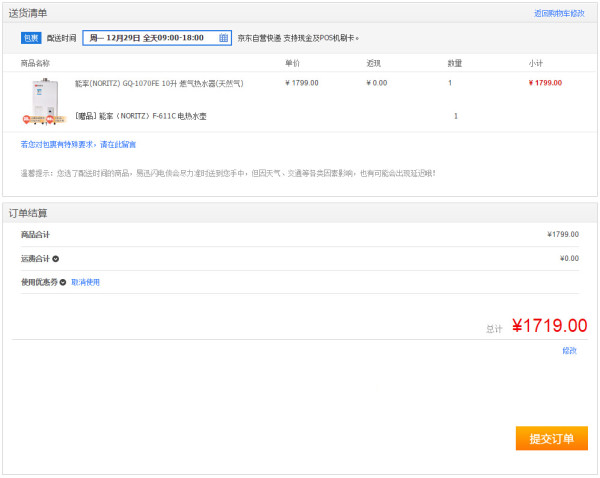Click the blue 包裹 package tag

click(x=31, y=38)
